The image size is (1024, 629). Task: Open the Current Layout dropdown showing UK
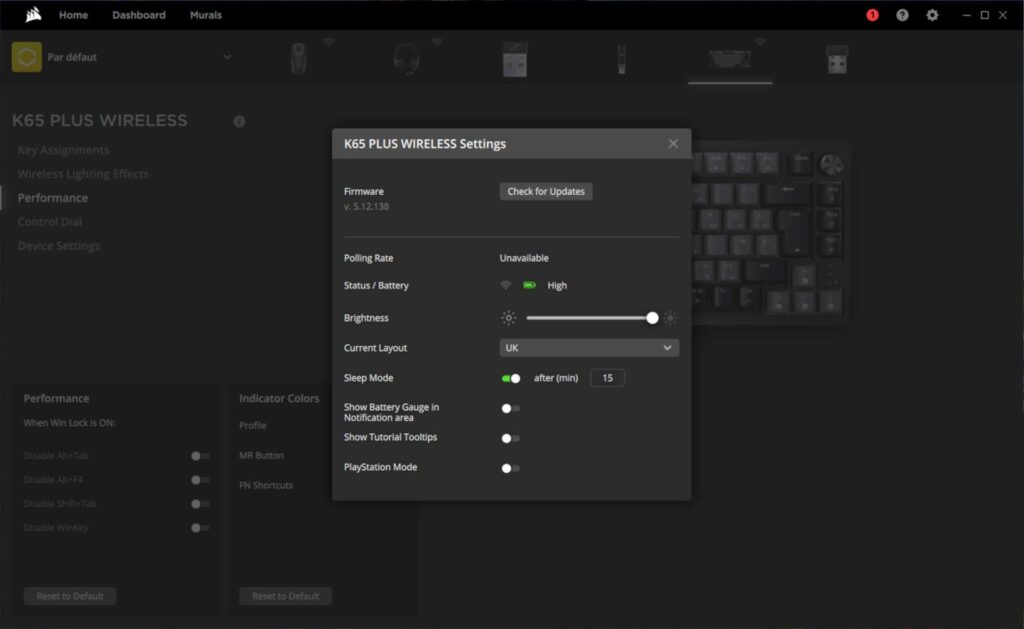[589, 348]
